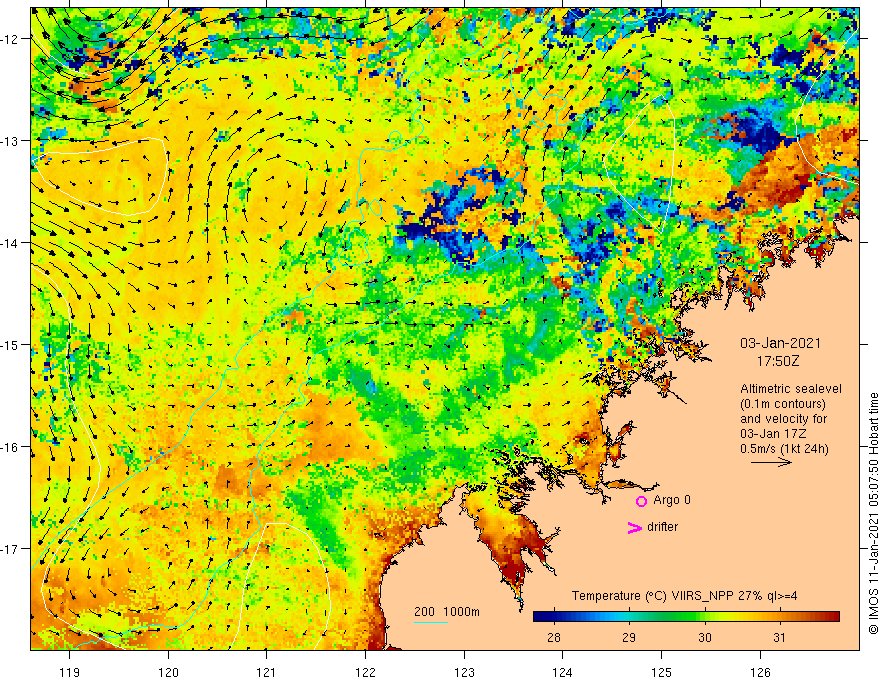Click the IMOS copyright timestamp text
This screenshot has height=680, width=880.
(873, 513)
